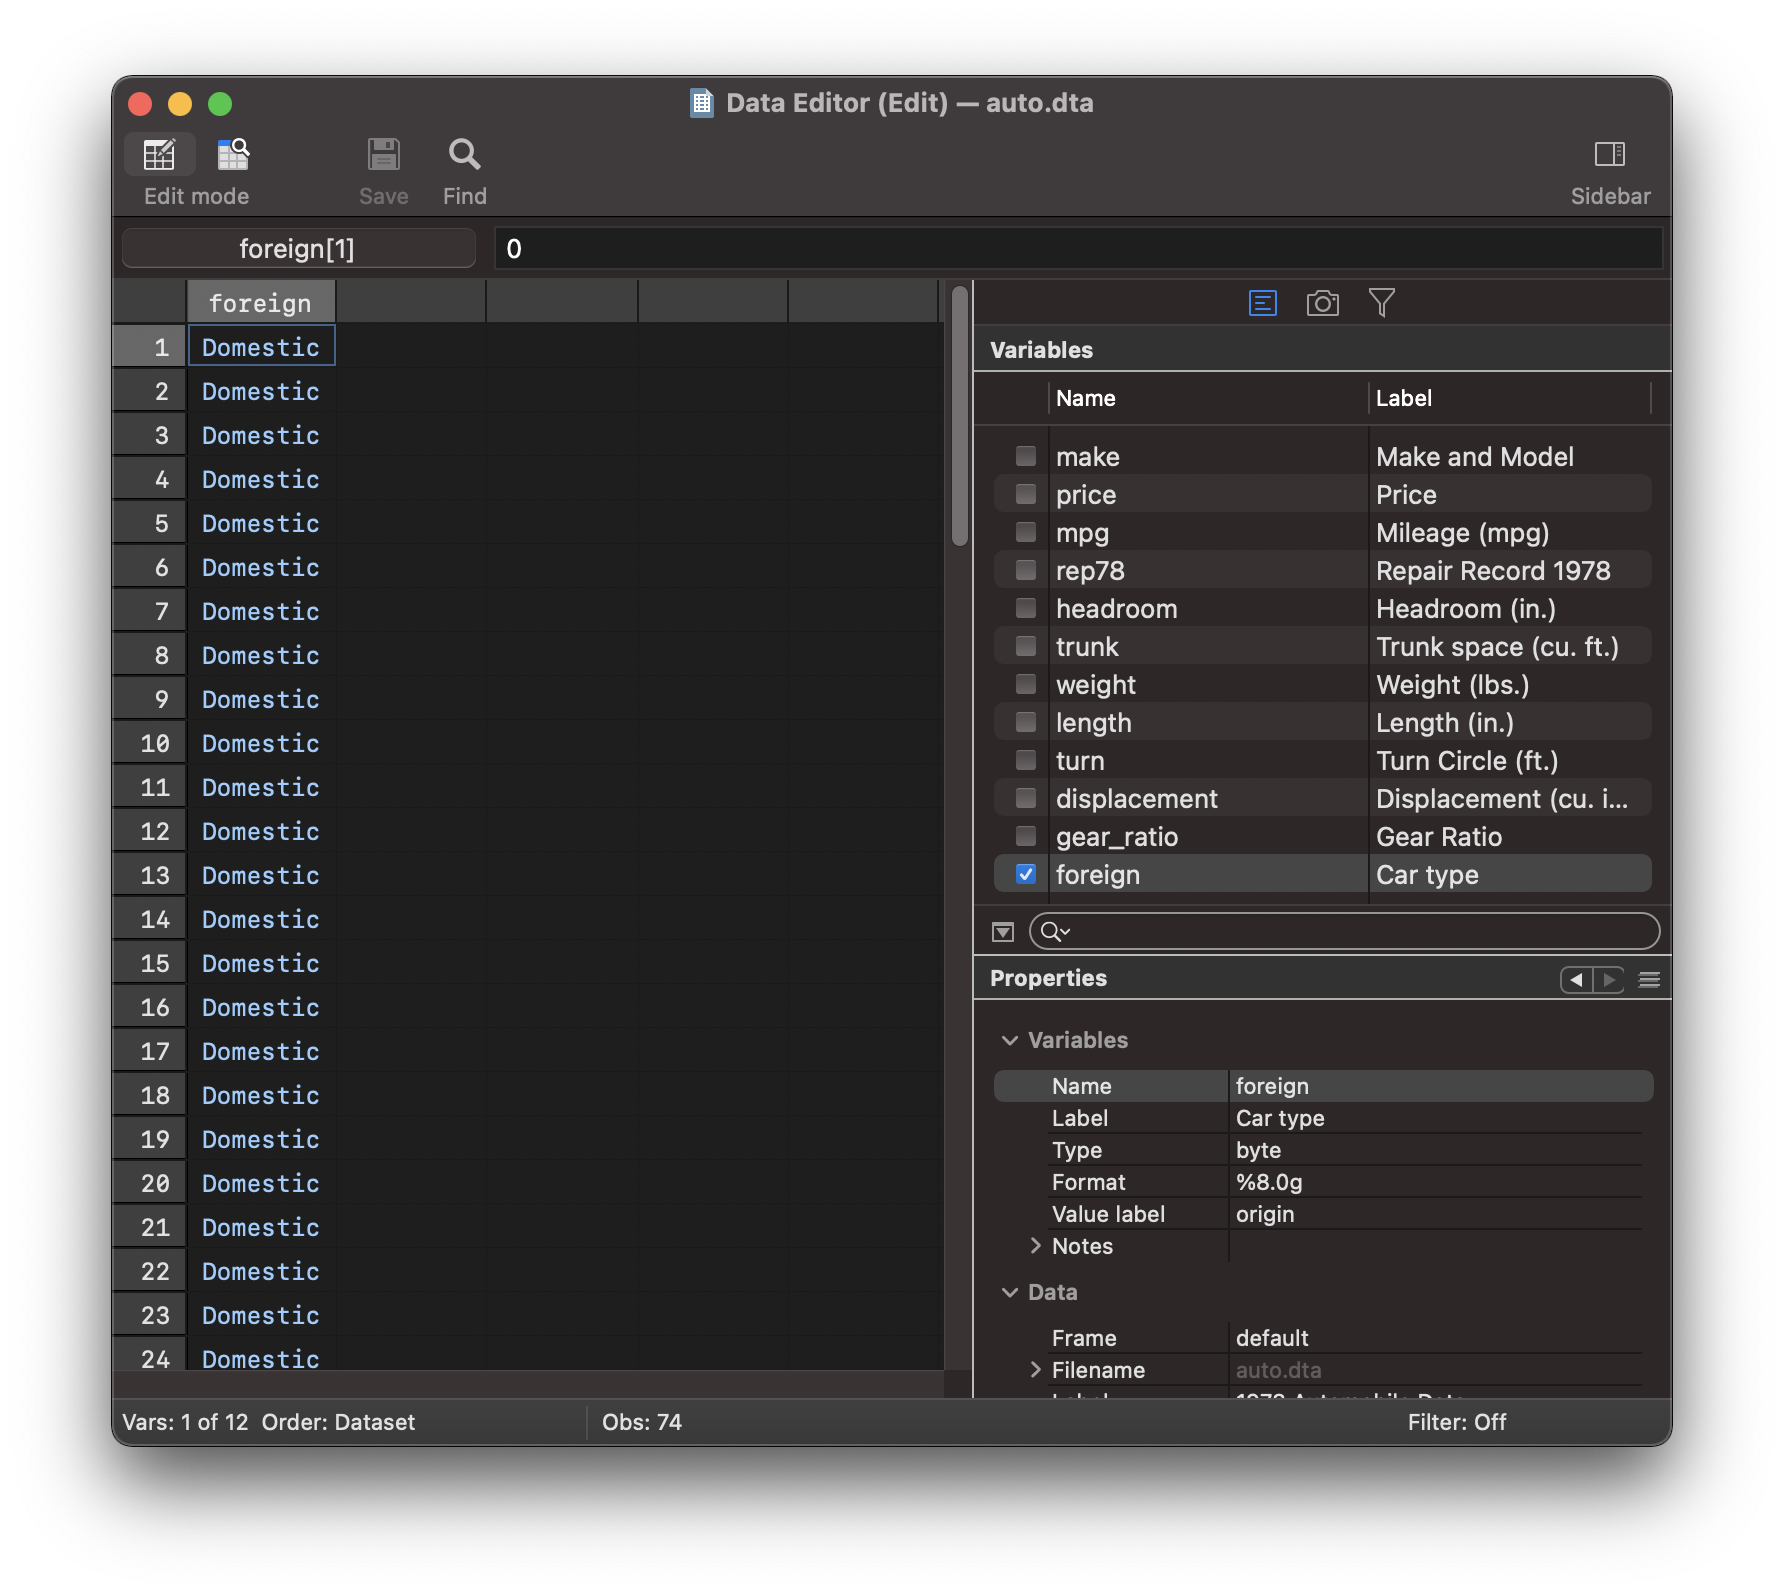The height and width of the screenshot is (1594, 1784).
Task: Open Find with magnifying glass icon
Action: click(x=465, y=154)
